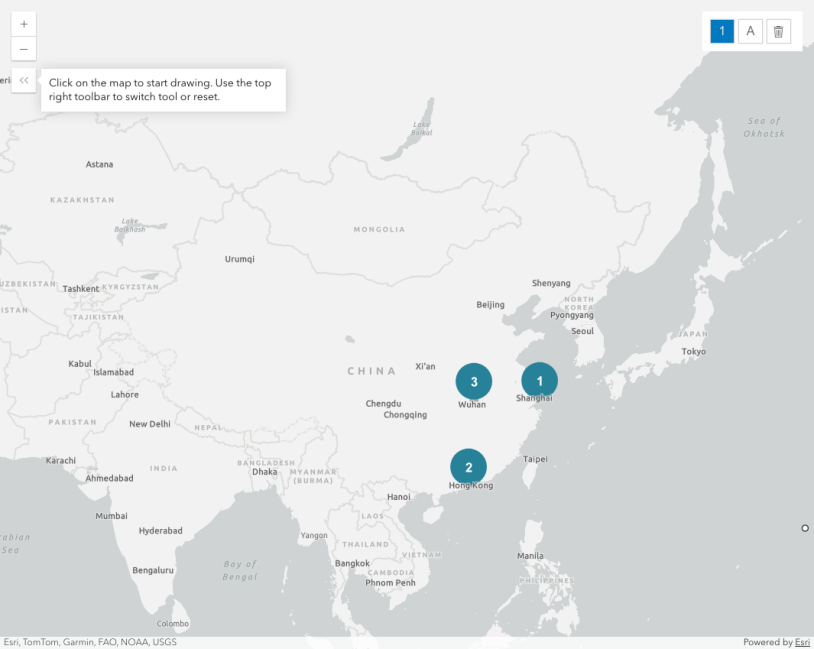The image size is (814, 649).
Task: Zoom out using the minus button
Action: tap(24, 49)
